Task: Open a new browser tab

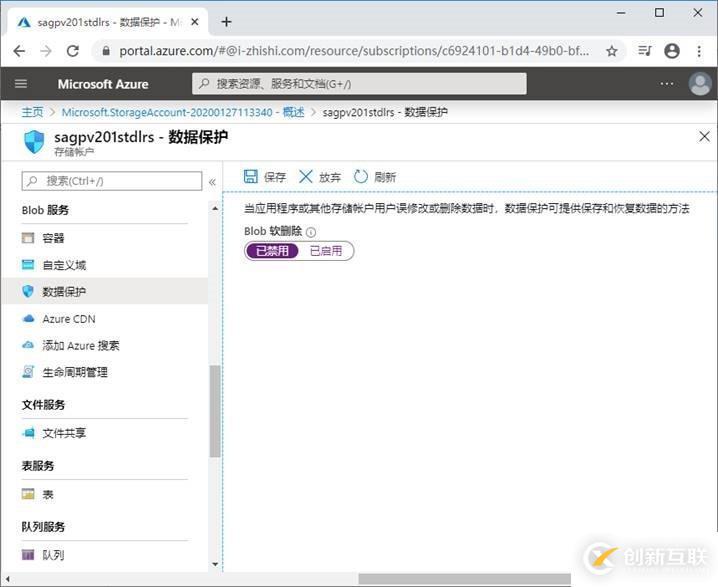Action: point(226,22)
